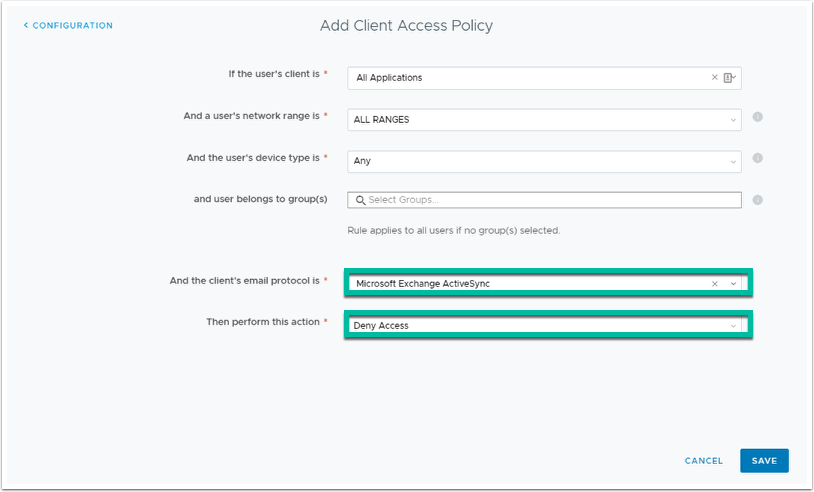Click the device type dropdown chevron arrow

pyautogui.click(x=732, y=161)
